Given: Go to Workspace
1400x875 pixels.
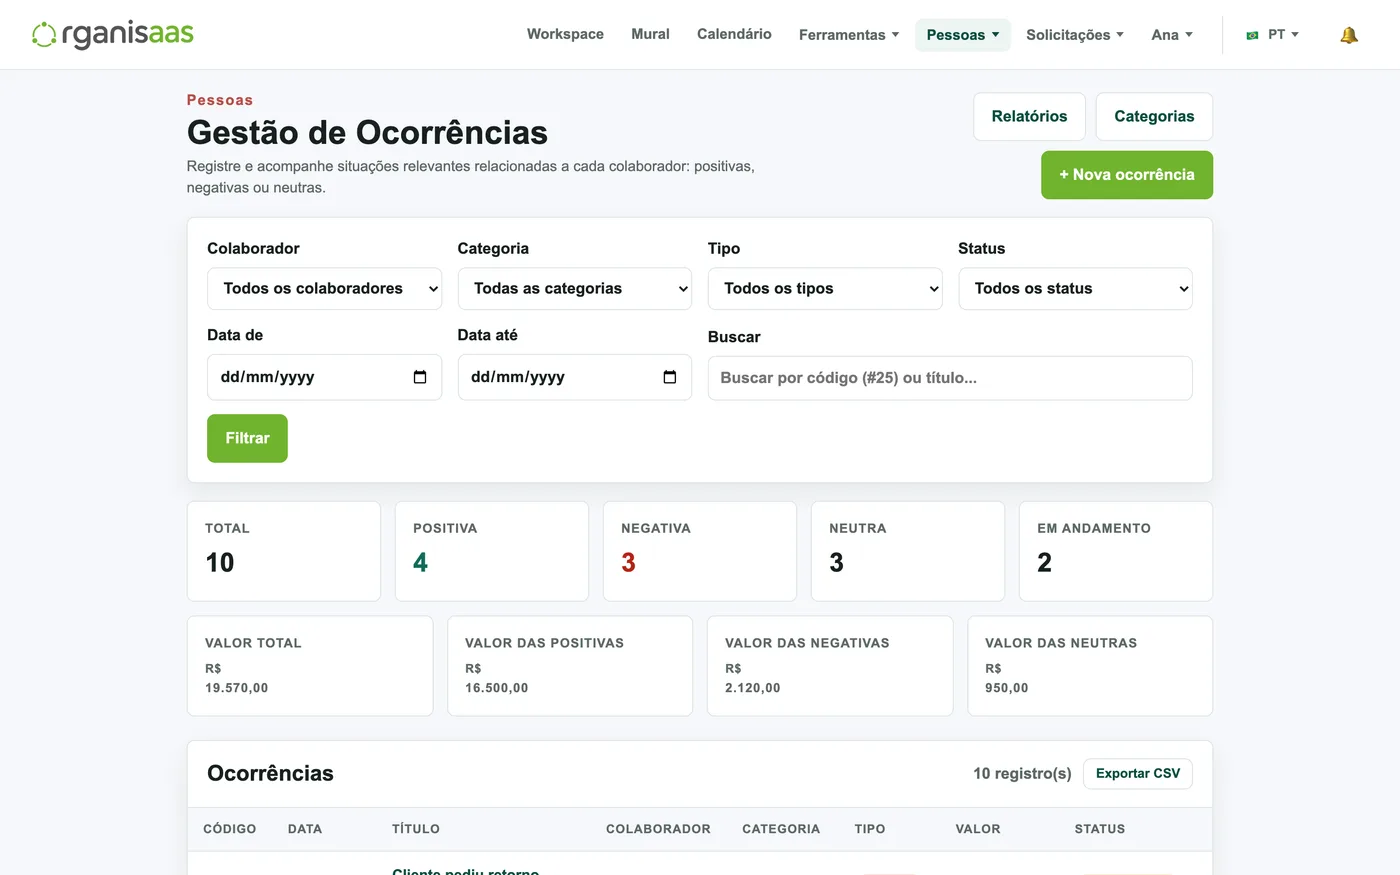Looking at the screenshot, I should point(565,34).
